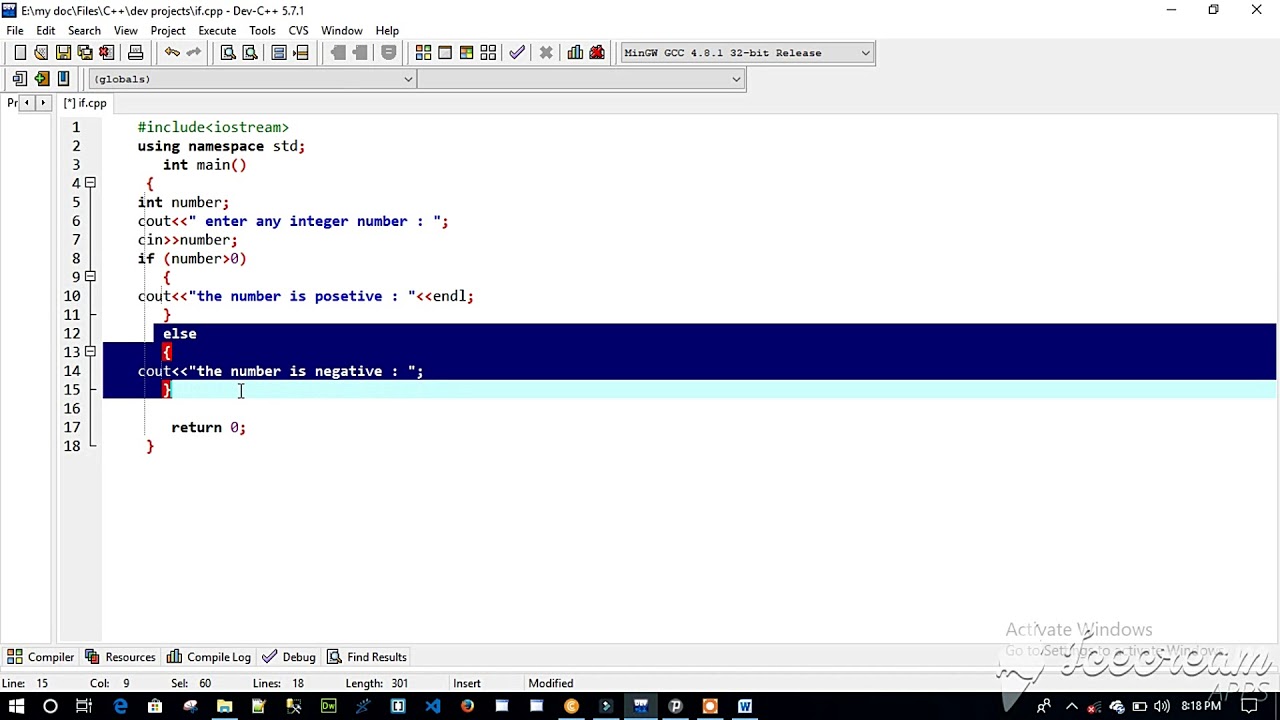The height and width of the screenshot is (720, 1280).
Task: Collapse the code fold at line 4
Action: click(x=90, y=183)
